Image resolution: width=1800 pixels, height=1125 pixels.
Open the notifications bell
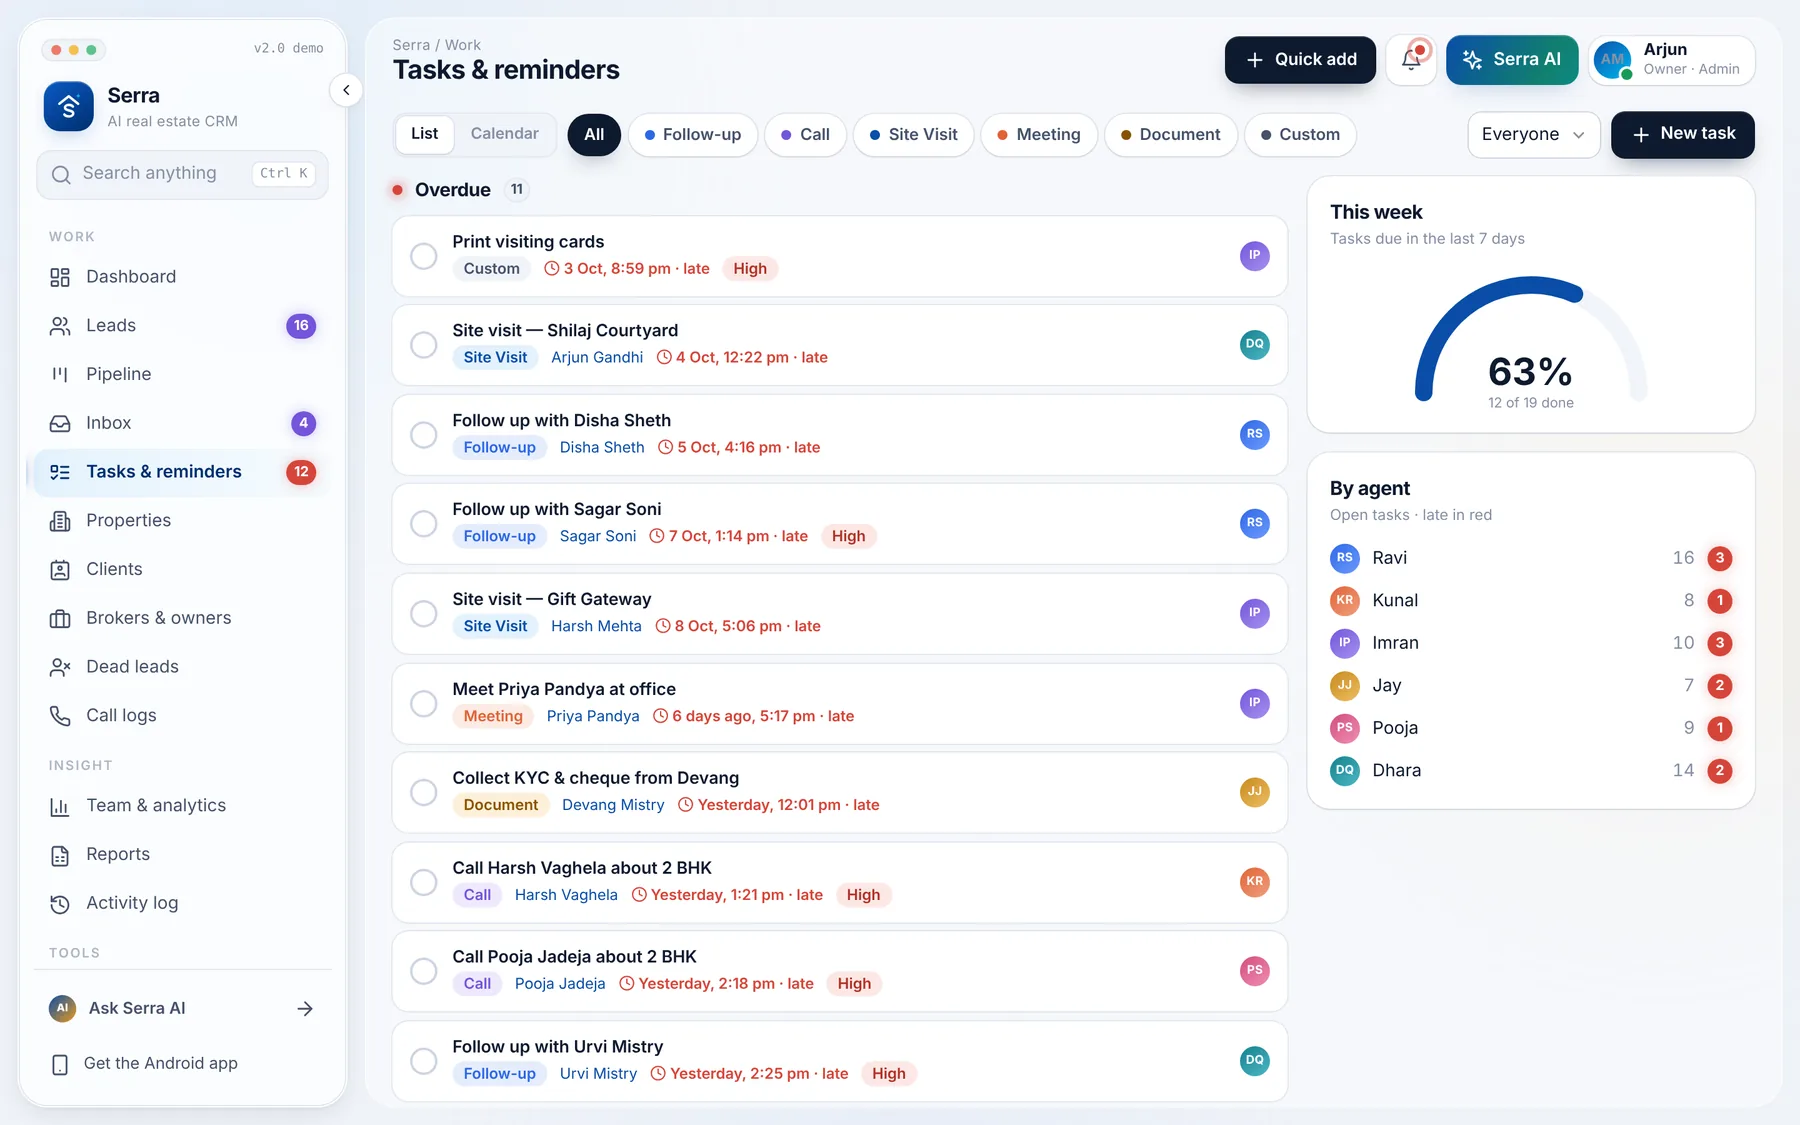1411,60
